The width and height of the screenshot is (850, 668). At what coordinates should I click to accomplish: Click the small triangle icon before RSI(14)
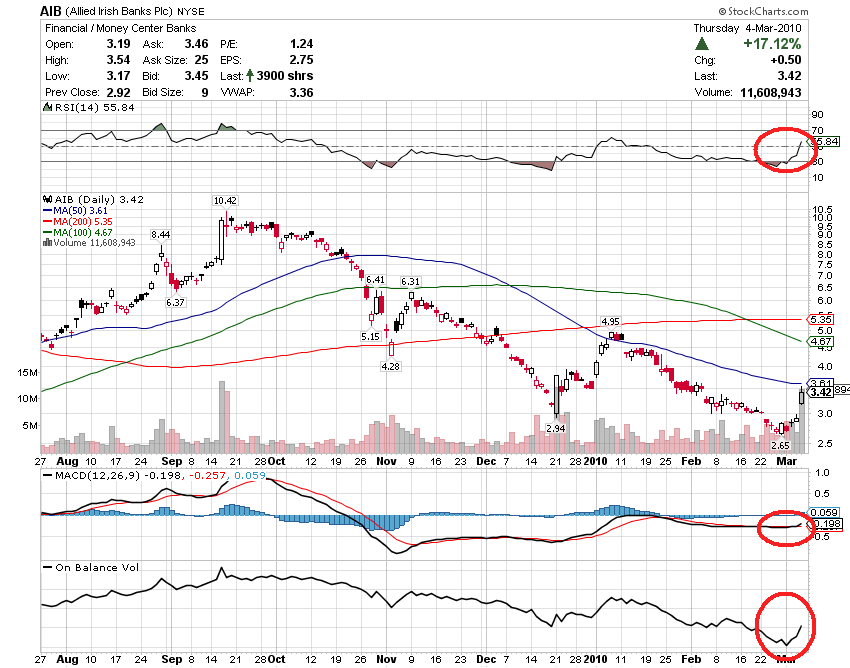(48, 107)
